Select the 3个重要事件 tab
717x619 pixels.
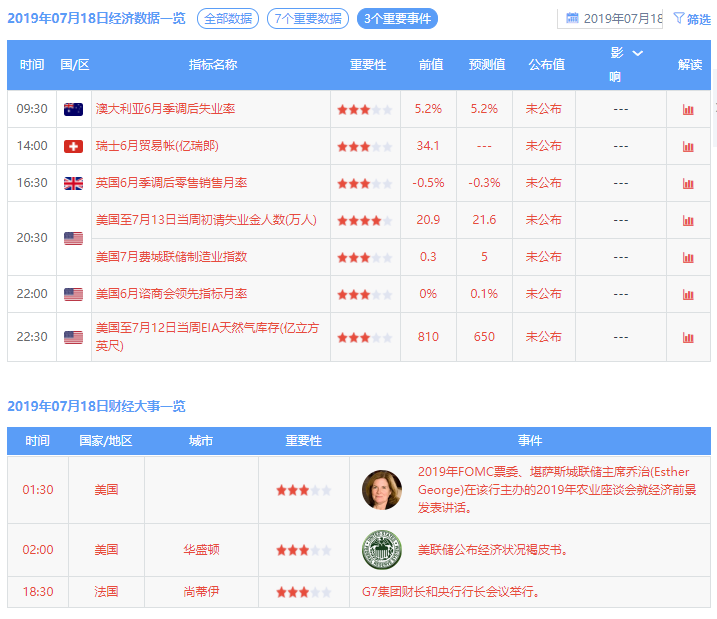pyautogui.click(x=397, y=18)
